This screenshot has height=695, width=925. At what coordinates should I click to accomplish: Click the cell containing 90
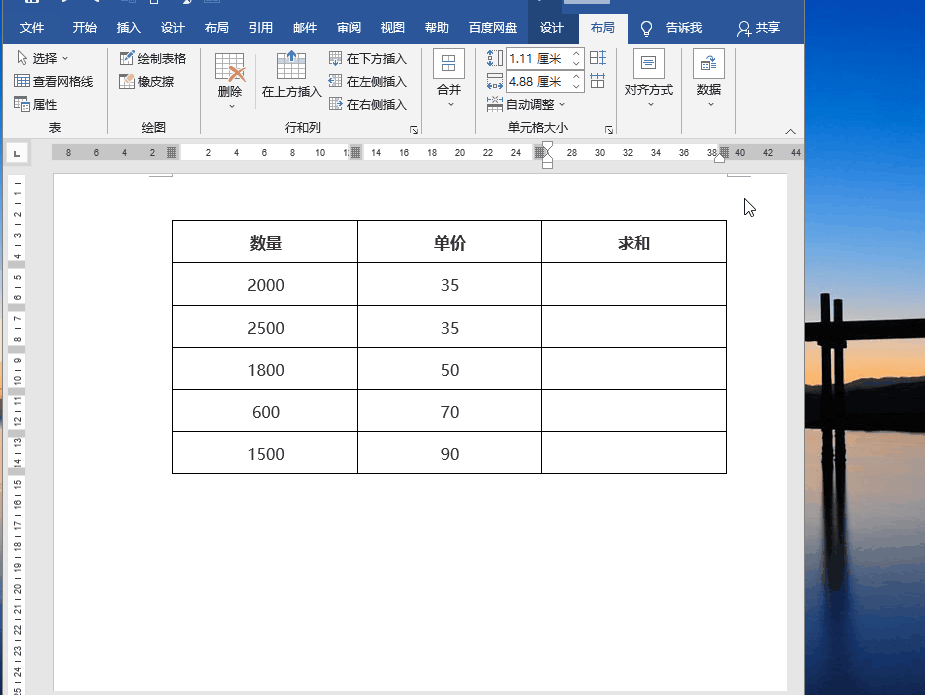point(450,453)
